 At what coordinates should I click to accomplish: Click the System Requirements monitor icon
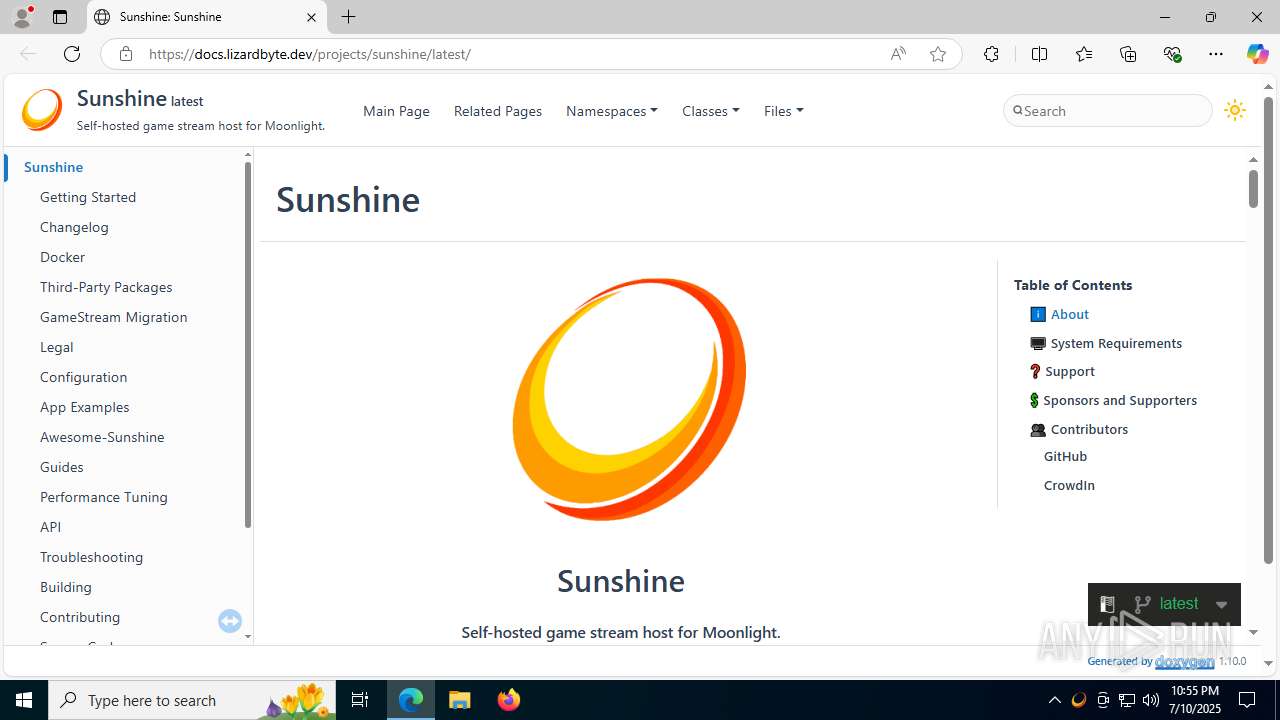[x=1038, y=343]
